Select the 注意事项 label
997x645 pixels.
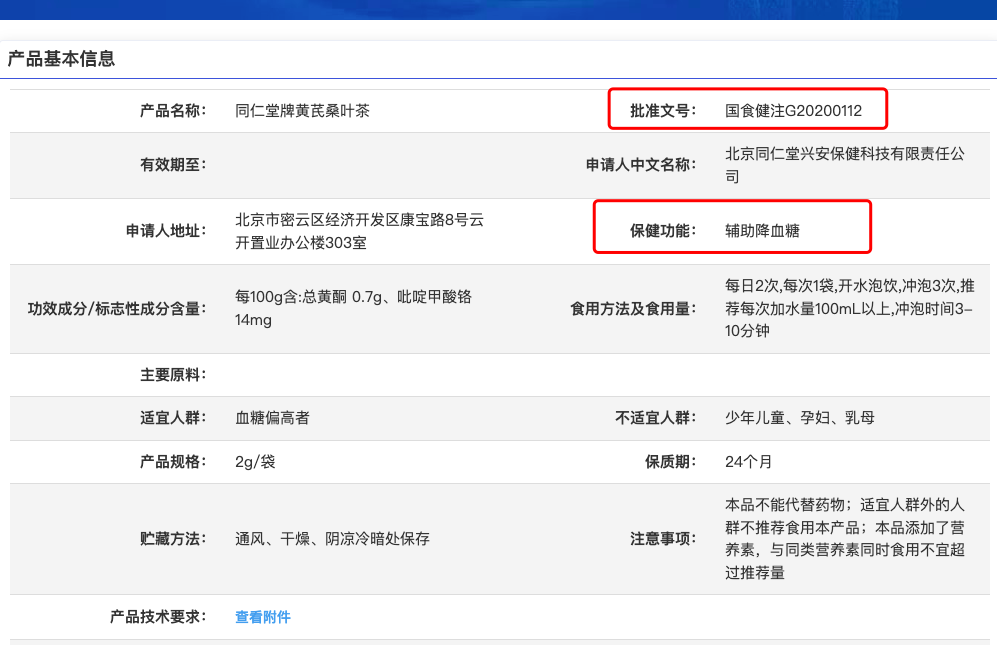(x=663, y=539)
